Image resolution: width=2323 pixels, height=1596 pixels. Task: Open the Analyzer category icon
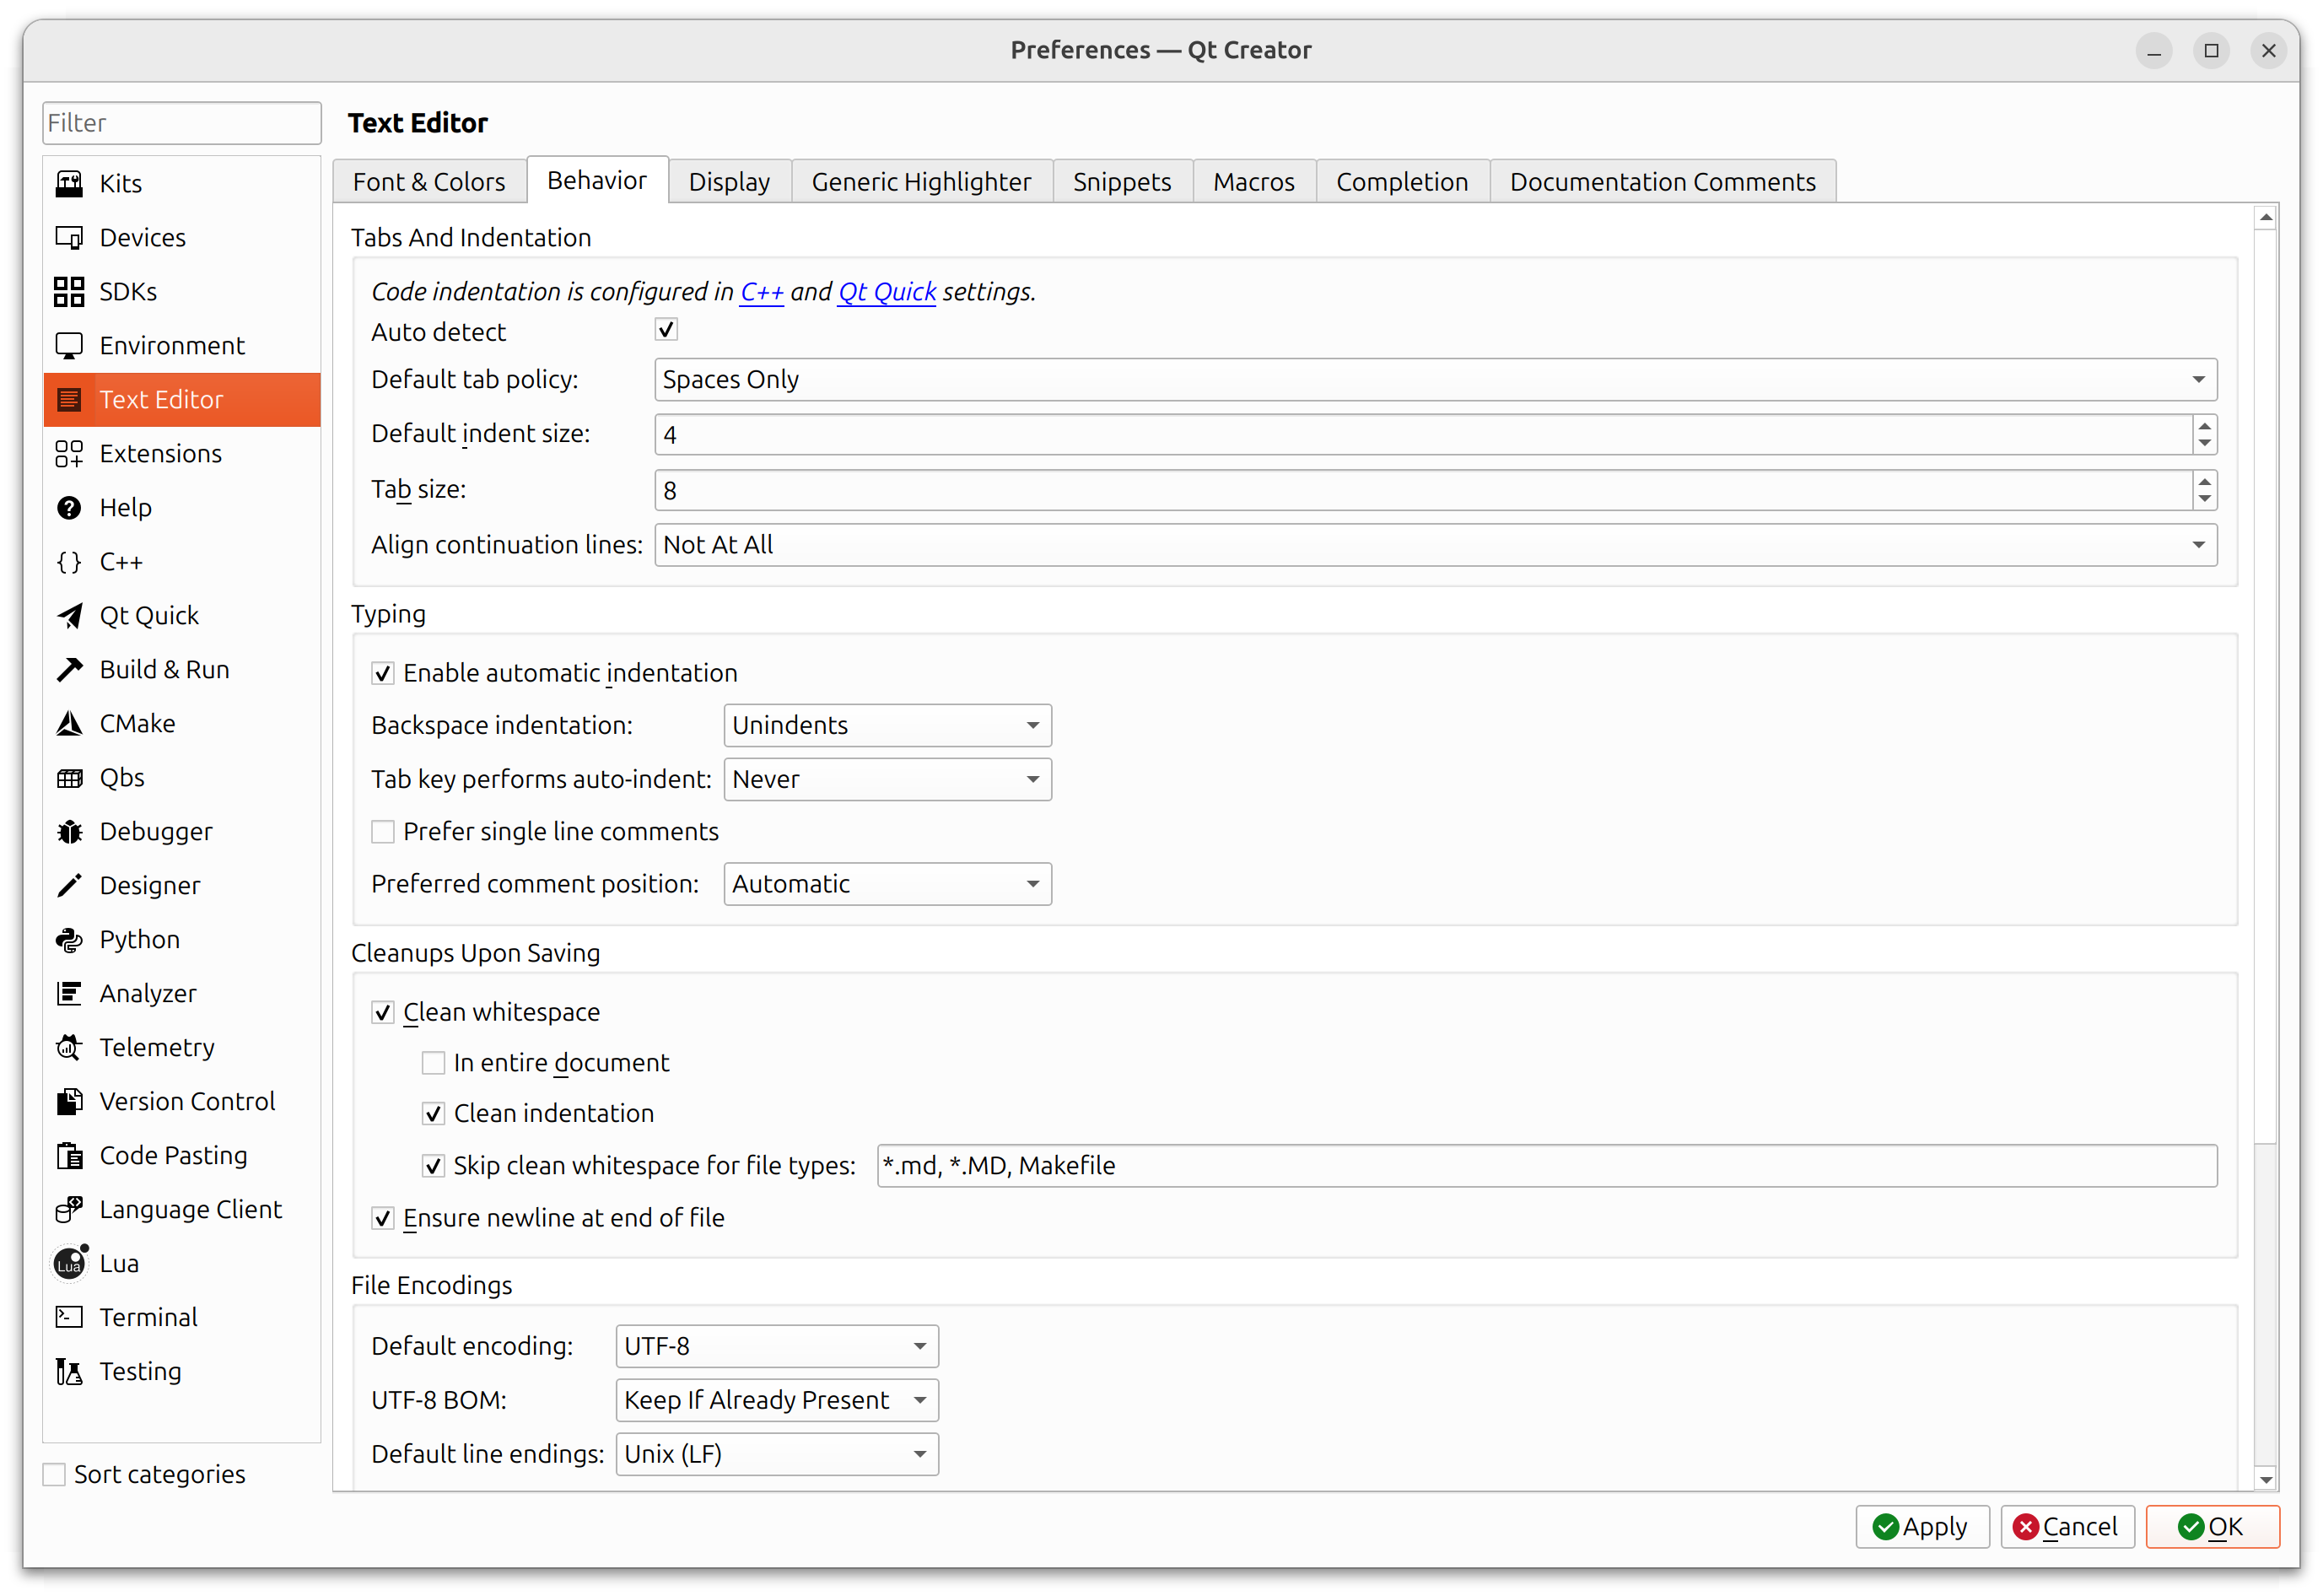click(x=69, y=994)
